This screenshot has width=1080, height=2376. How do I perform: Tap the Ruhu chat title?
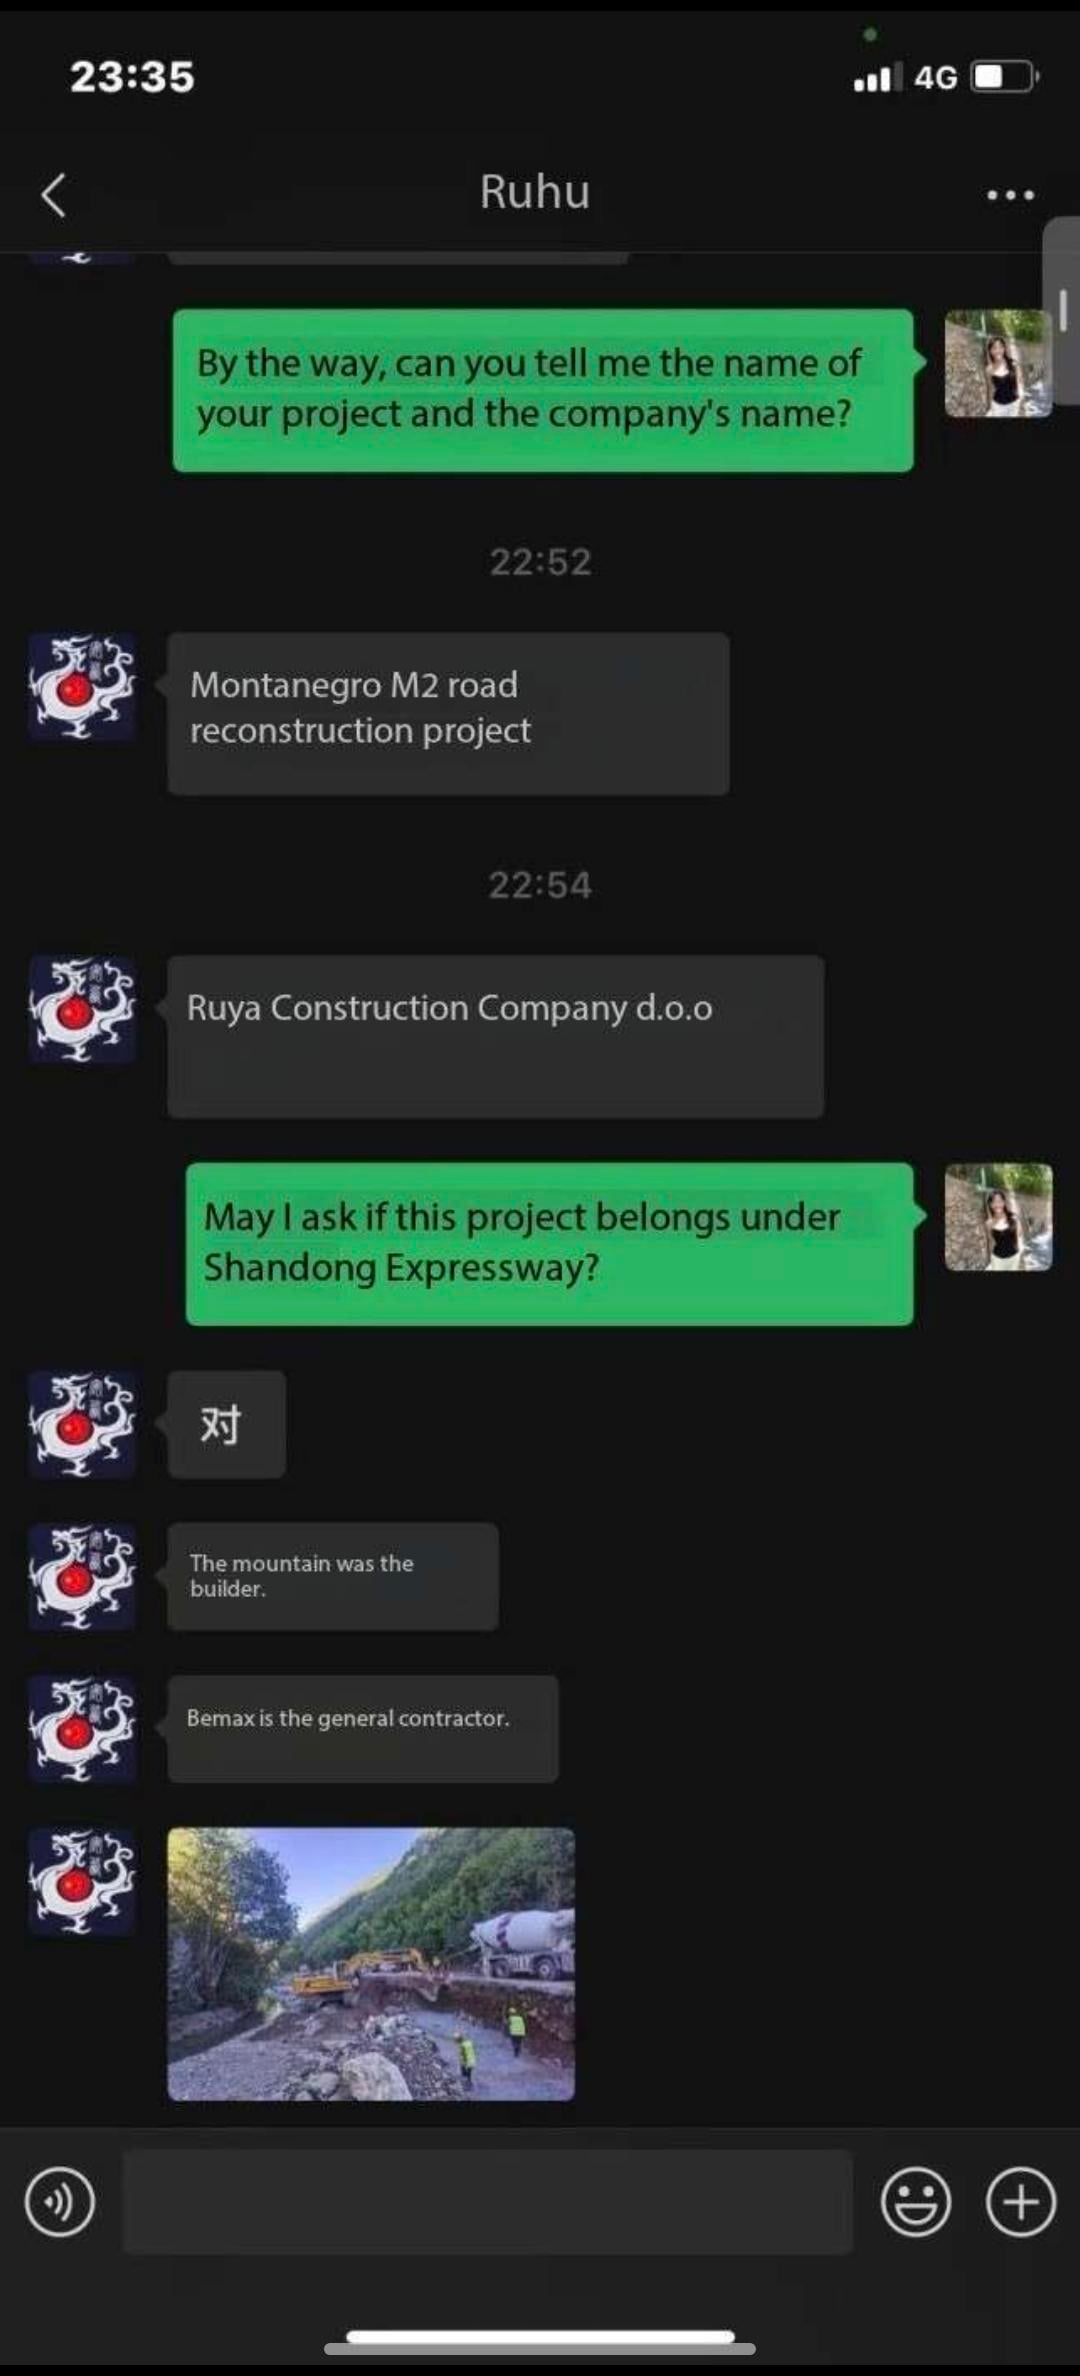pos(535,192)
